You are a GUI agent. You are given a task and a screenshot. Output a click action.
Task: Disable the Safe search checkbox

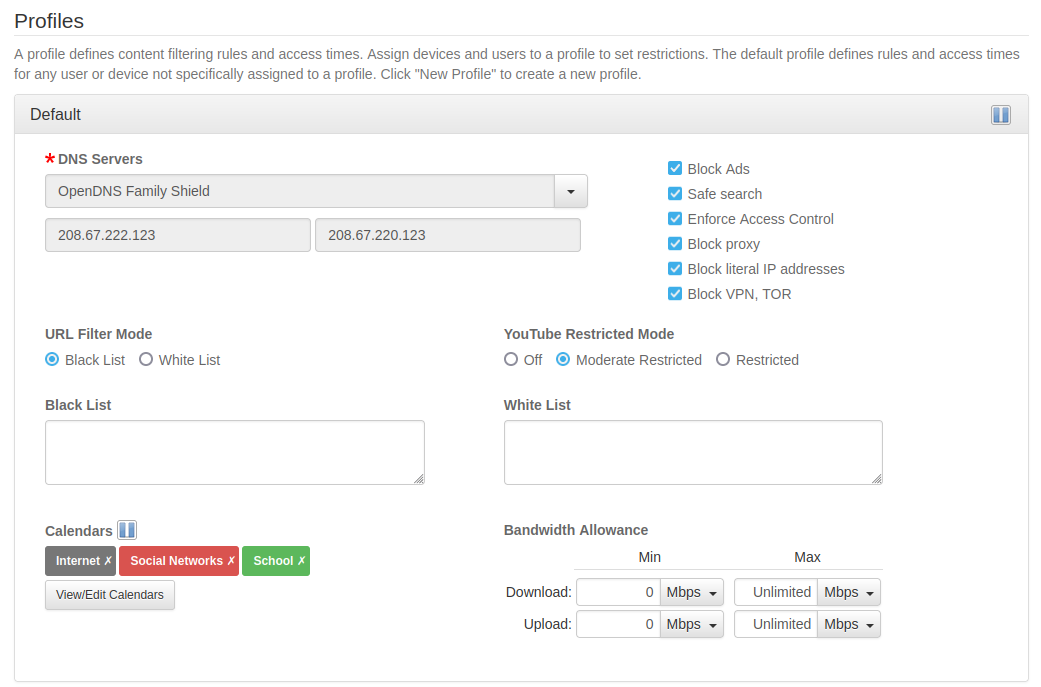click(x=675, y=194)
